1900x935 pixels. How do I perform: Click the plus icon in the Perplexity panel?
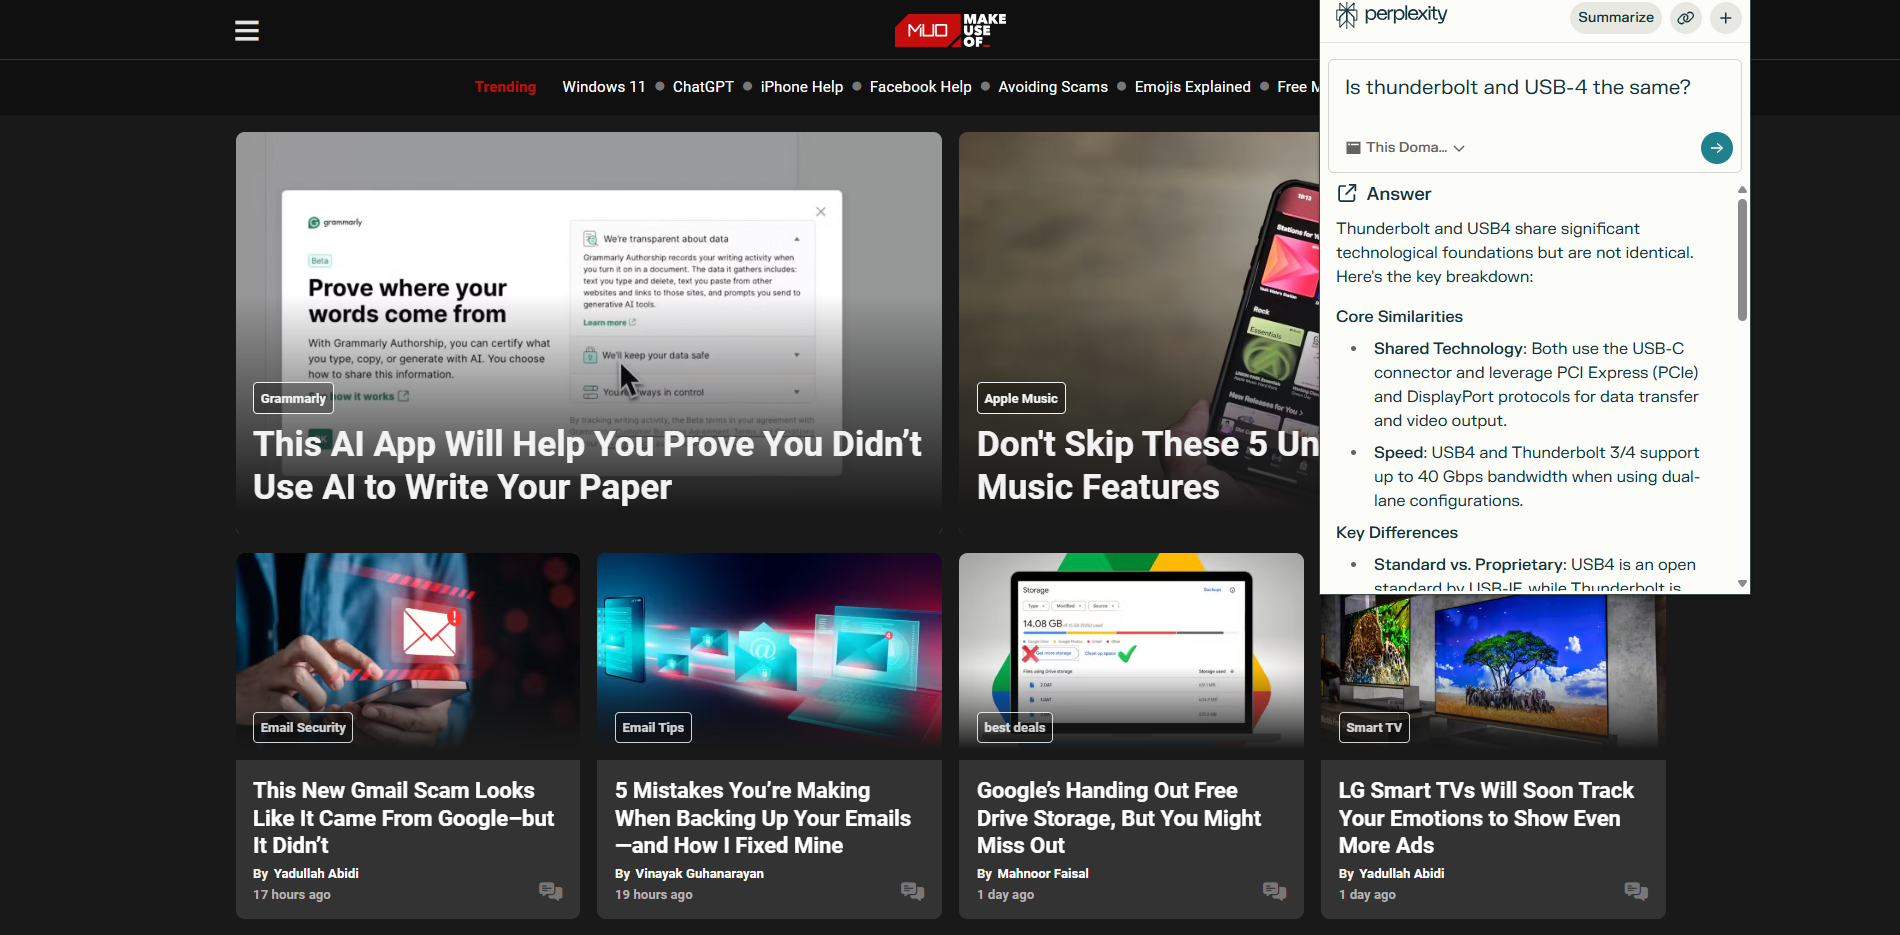pyautogui.click(x=1726, y=18)
